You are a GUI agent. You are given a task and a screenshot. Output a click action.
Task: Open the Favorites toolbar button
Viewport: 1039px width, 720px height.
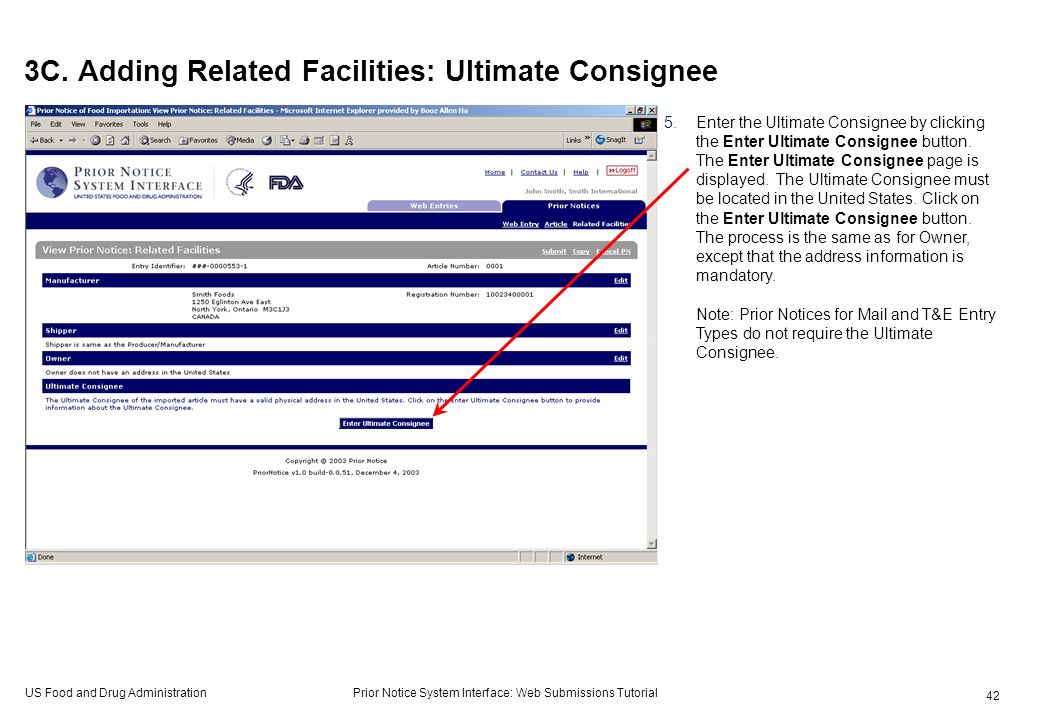point(197,140)
